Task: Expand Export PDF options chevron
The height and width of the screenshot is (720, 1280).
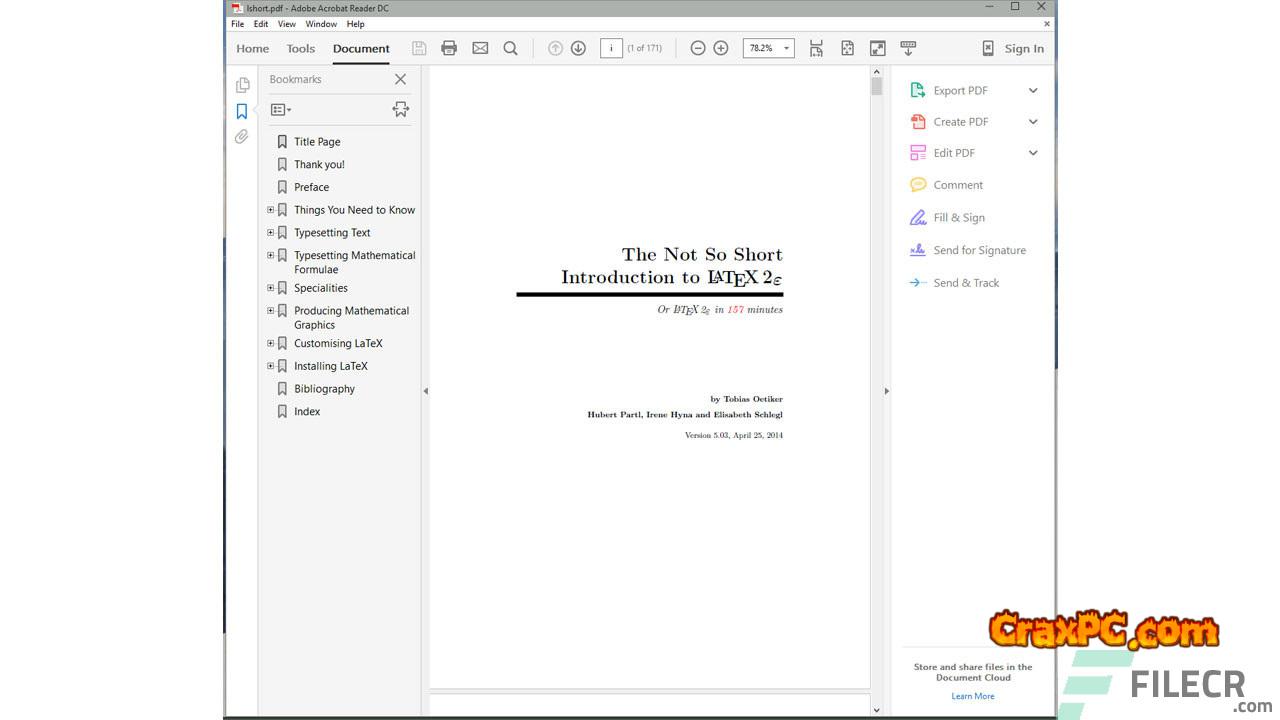Action: pyautogui.click(x=1033, y=90)
